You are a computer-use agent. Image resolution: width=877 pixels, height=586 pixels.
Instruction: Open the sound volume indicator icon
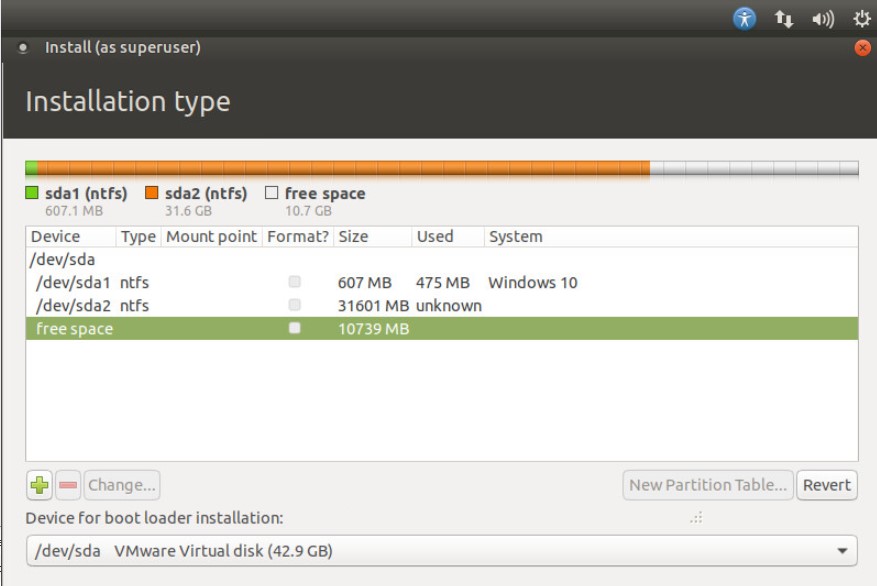(823, 18)
